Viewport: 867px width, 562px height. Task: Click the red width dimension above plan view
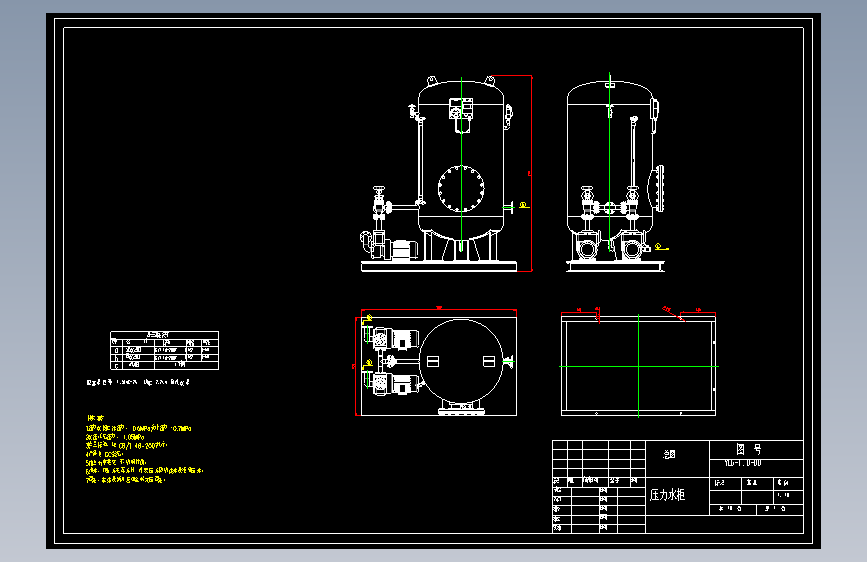438,310
